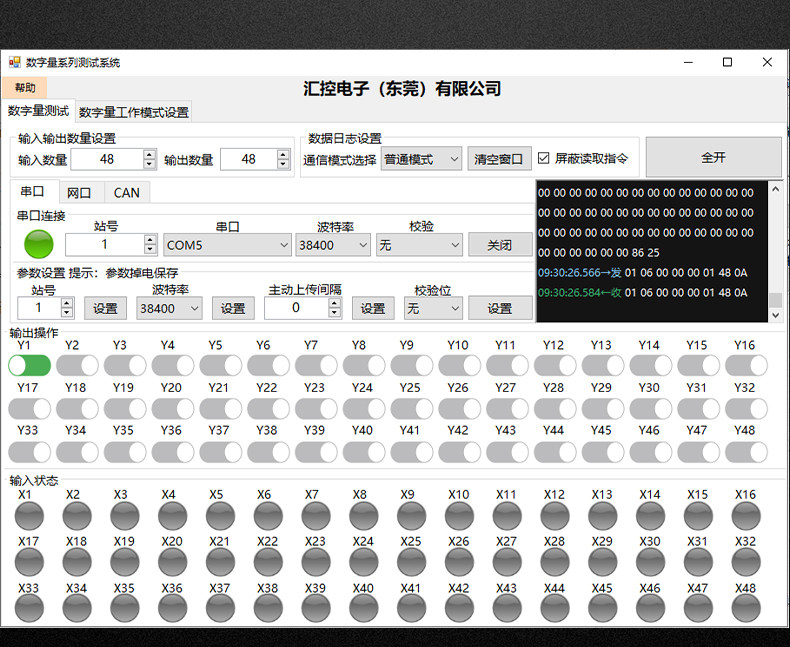The height and width of the screenshot is (647, 790).
Task: Open the 通信模式选择 dropdown showing 普通模式
Action: 421,159
